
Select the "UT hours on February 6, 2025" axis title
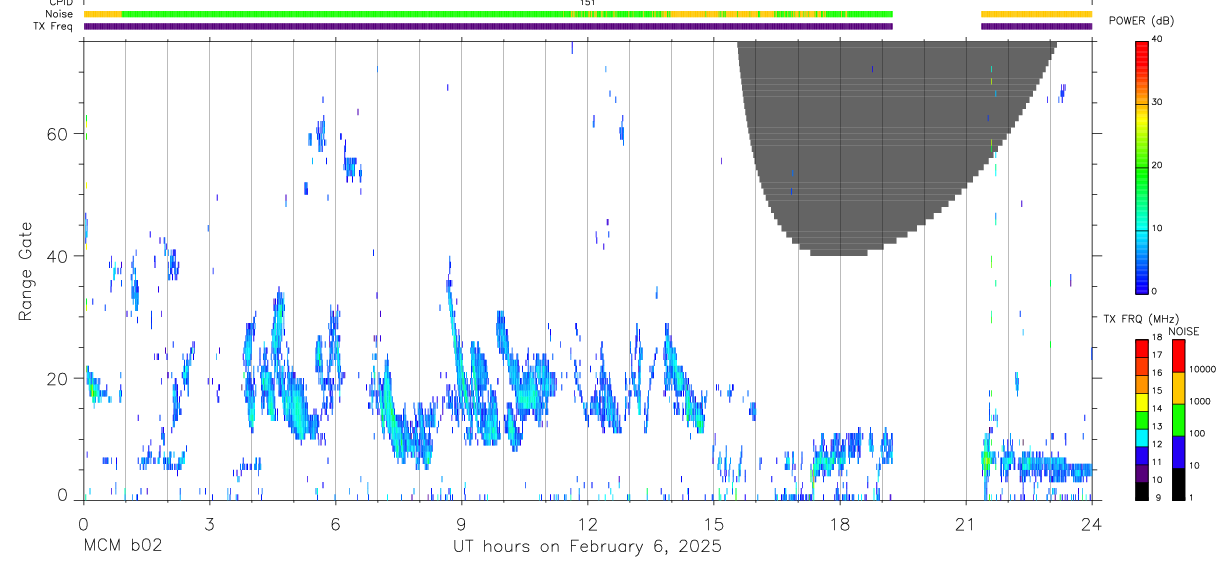coord(587,546)
